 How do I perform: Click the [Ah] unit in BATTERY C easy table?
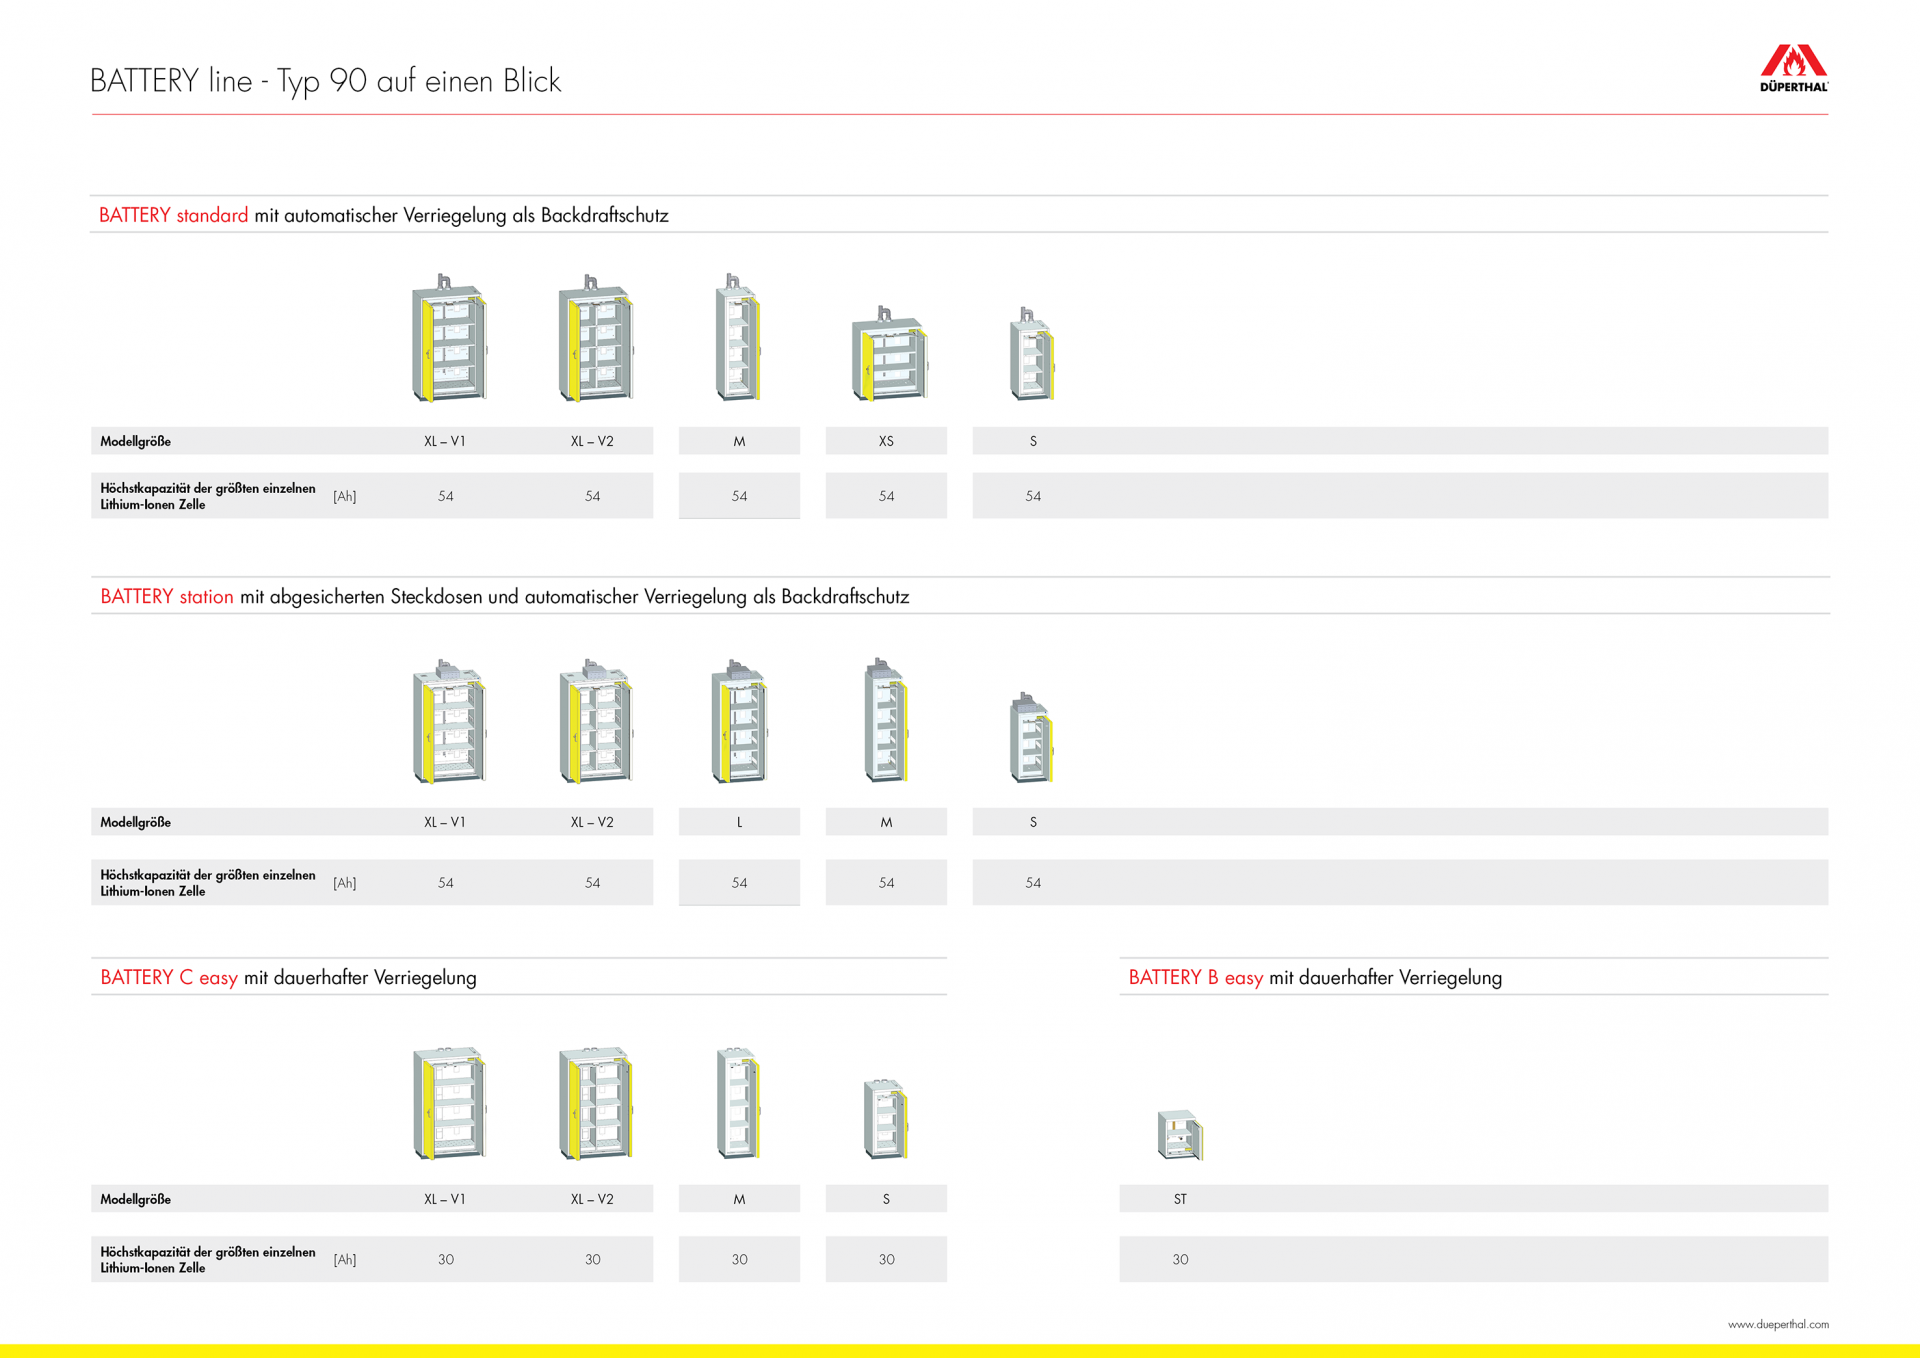[x=345, y=1260]
